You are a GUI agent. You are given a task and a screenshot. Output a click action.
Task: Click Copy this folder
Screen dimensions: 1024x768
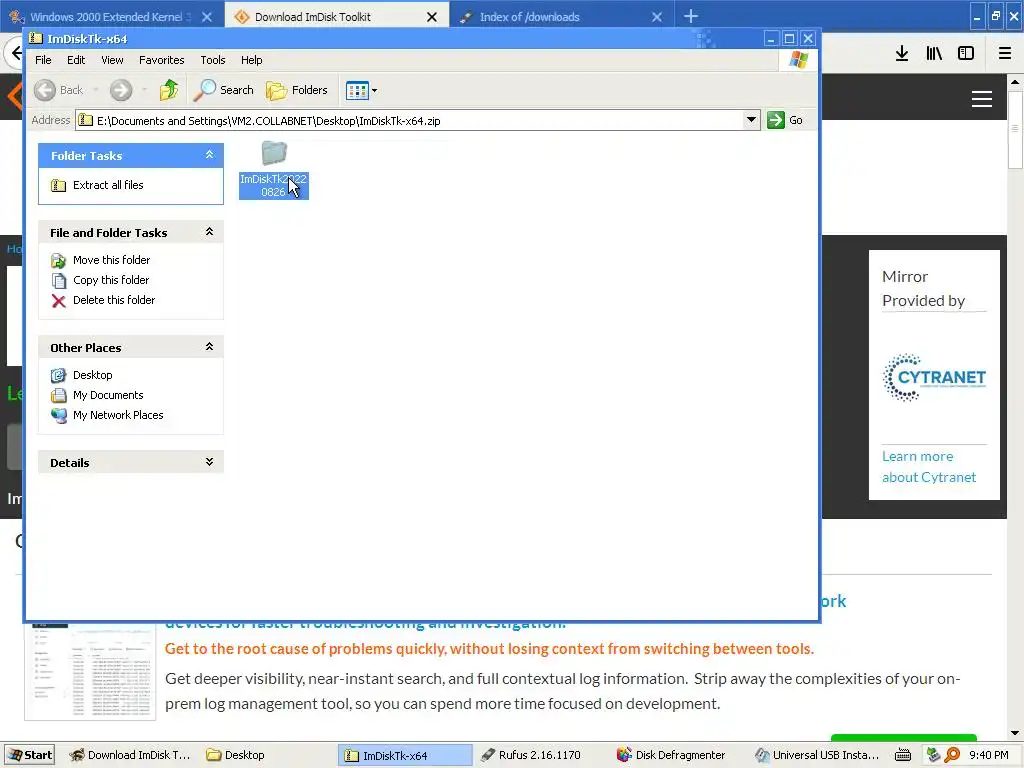tap(111, 280)
